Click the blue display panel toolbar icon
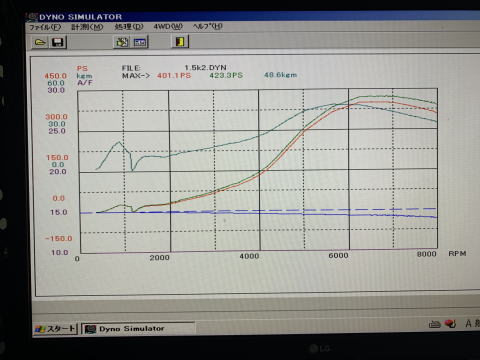Viewport: 480px width, 360px height. click(140, 42)
